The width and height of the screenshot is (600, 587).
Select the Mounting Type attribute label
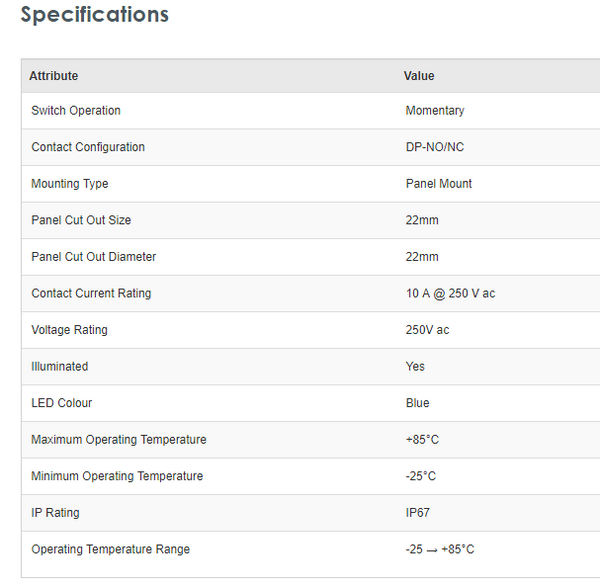[70, 184]
